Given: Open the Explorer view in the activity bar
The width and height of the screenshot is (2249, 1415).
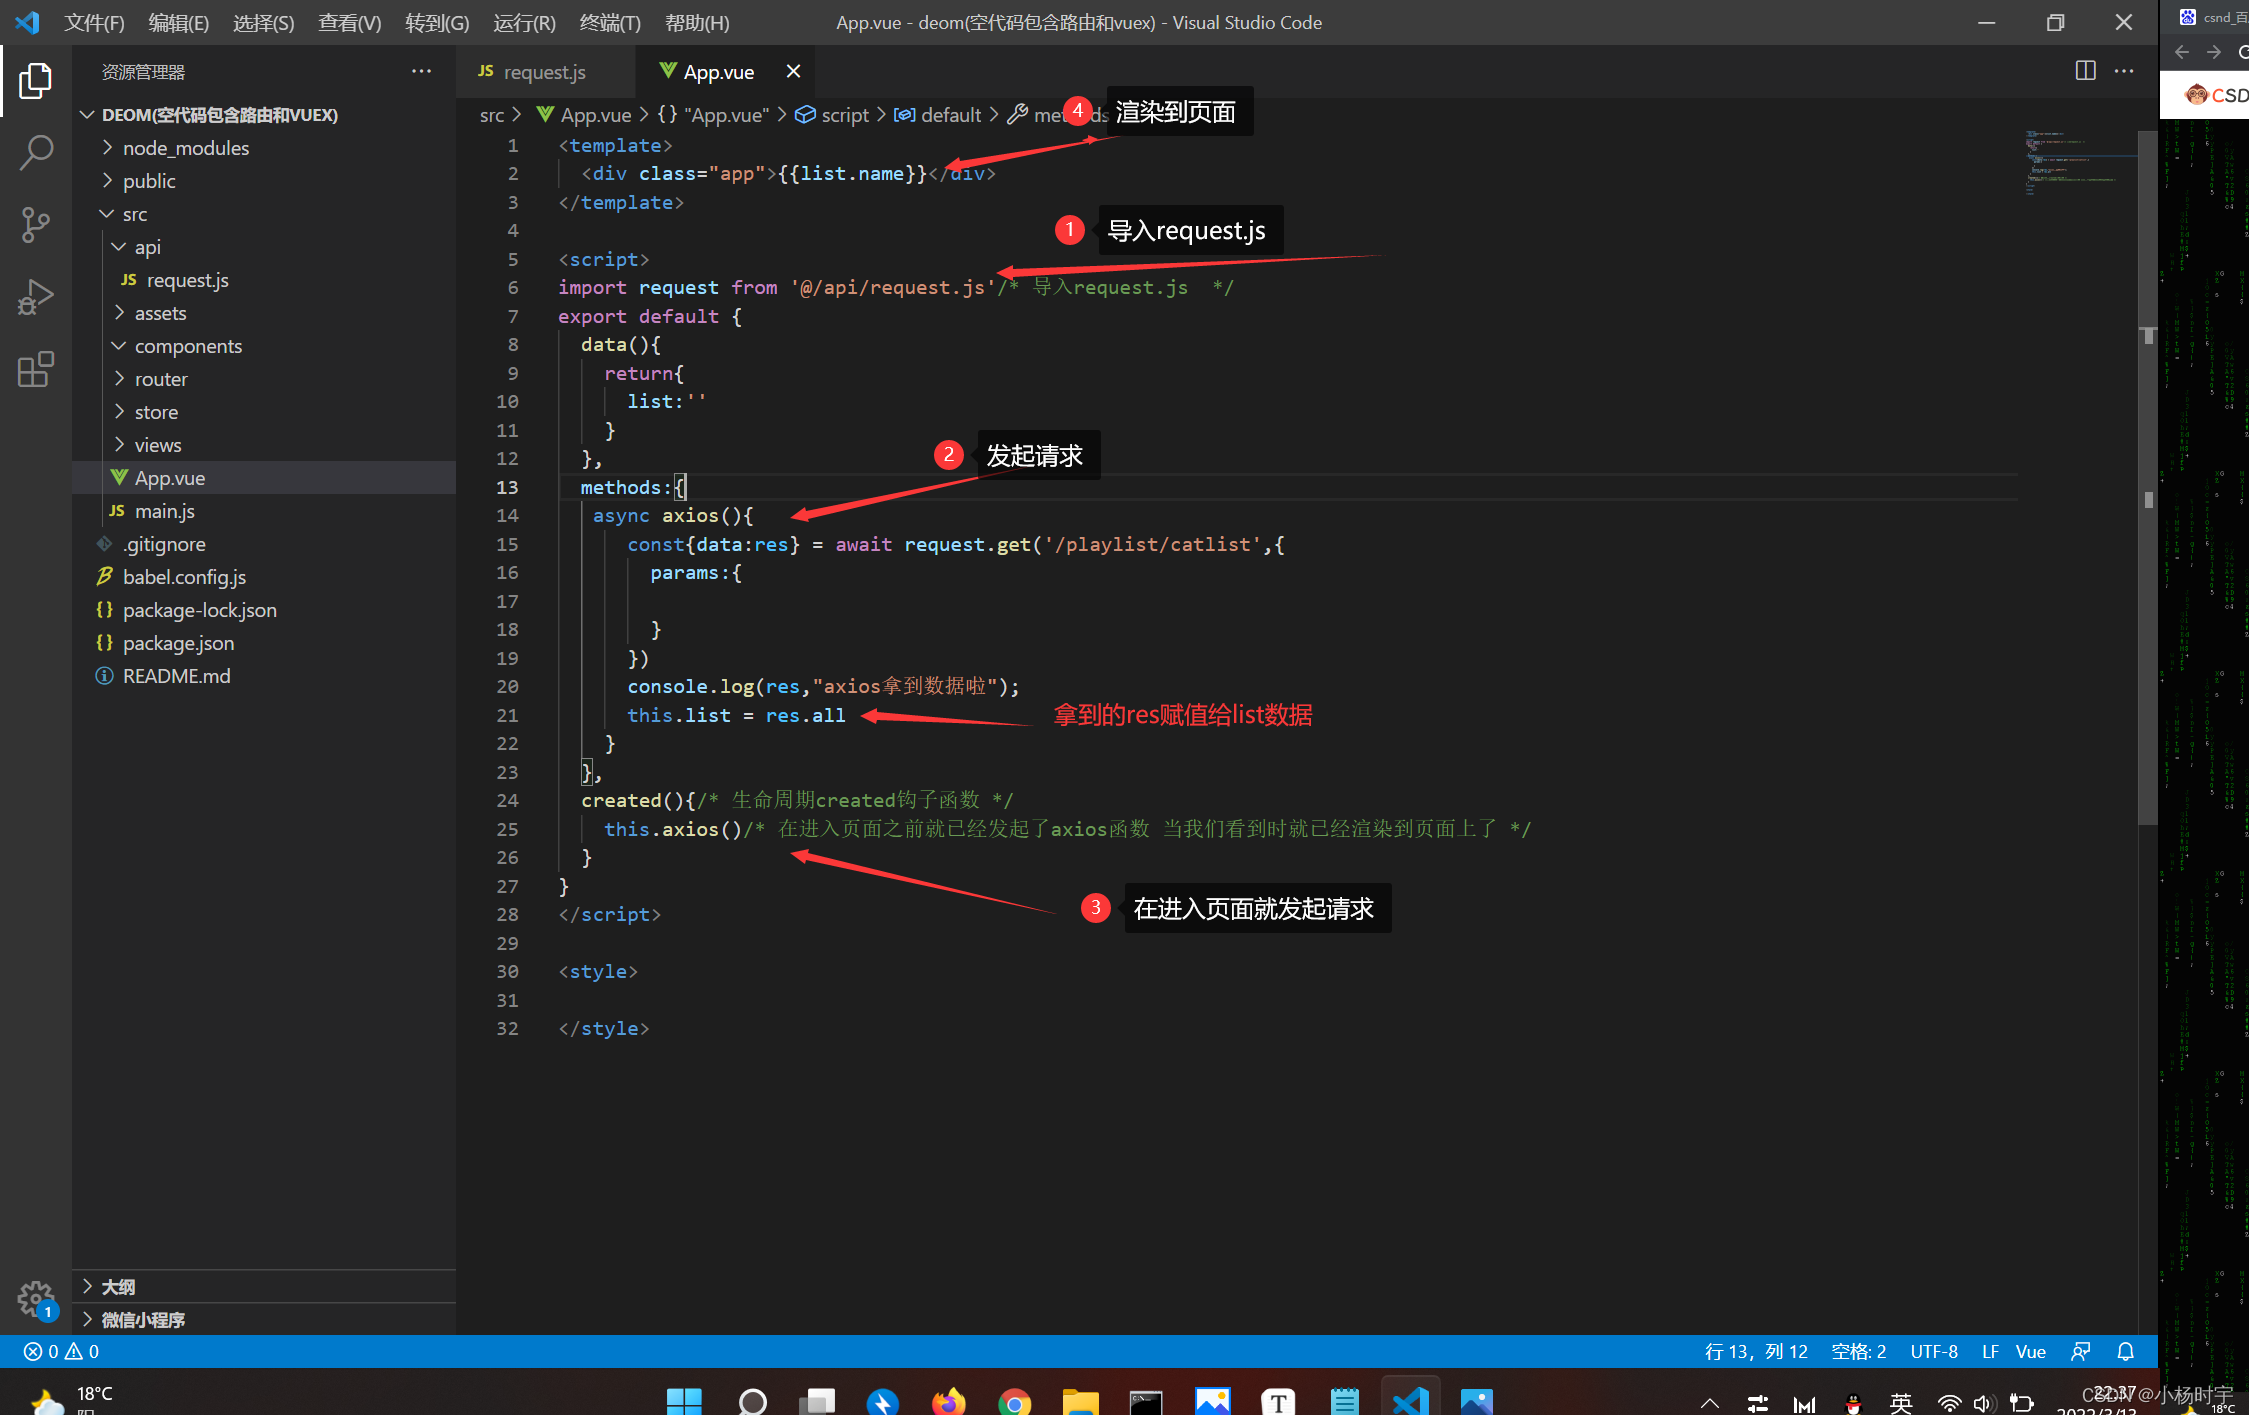Looking at the screenshot, I should coord(36,82).
